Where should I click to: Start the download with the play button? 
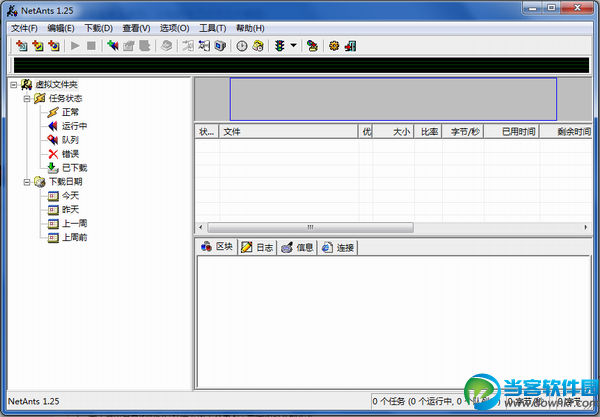(75, 46)
